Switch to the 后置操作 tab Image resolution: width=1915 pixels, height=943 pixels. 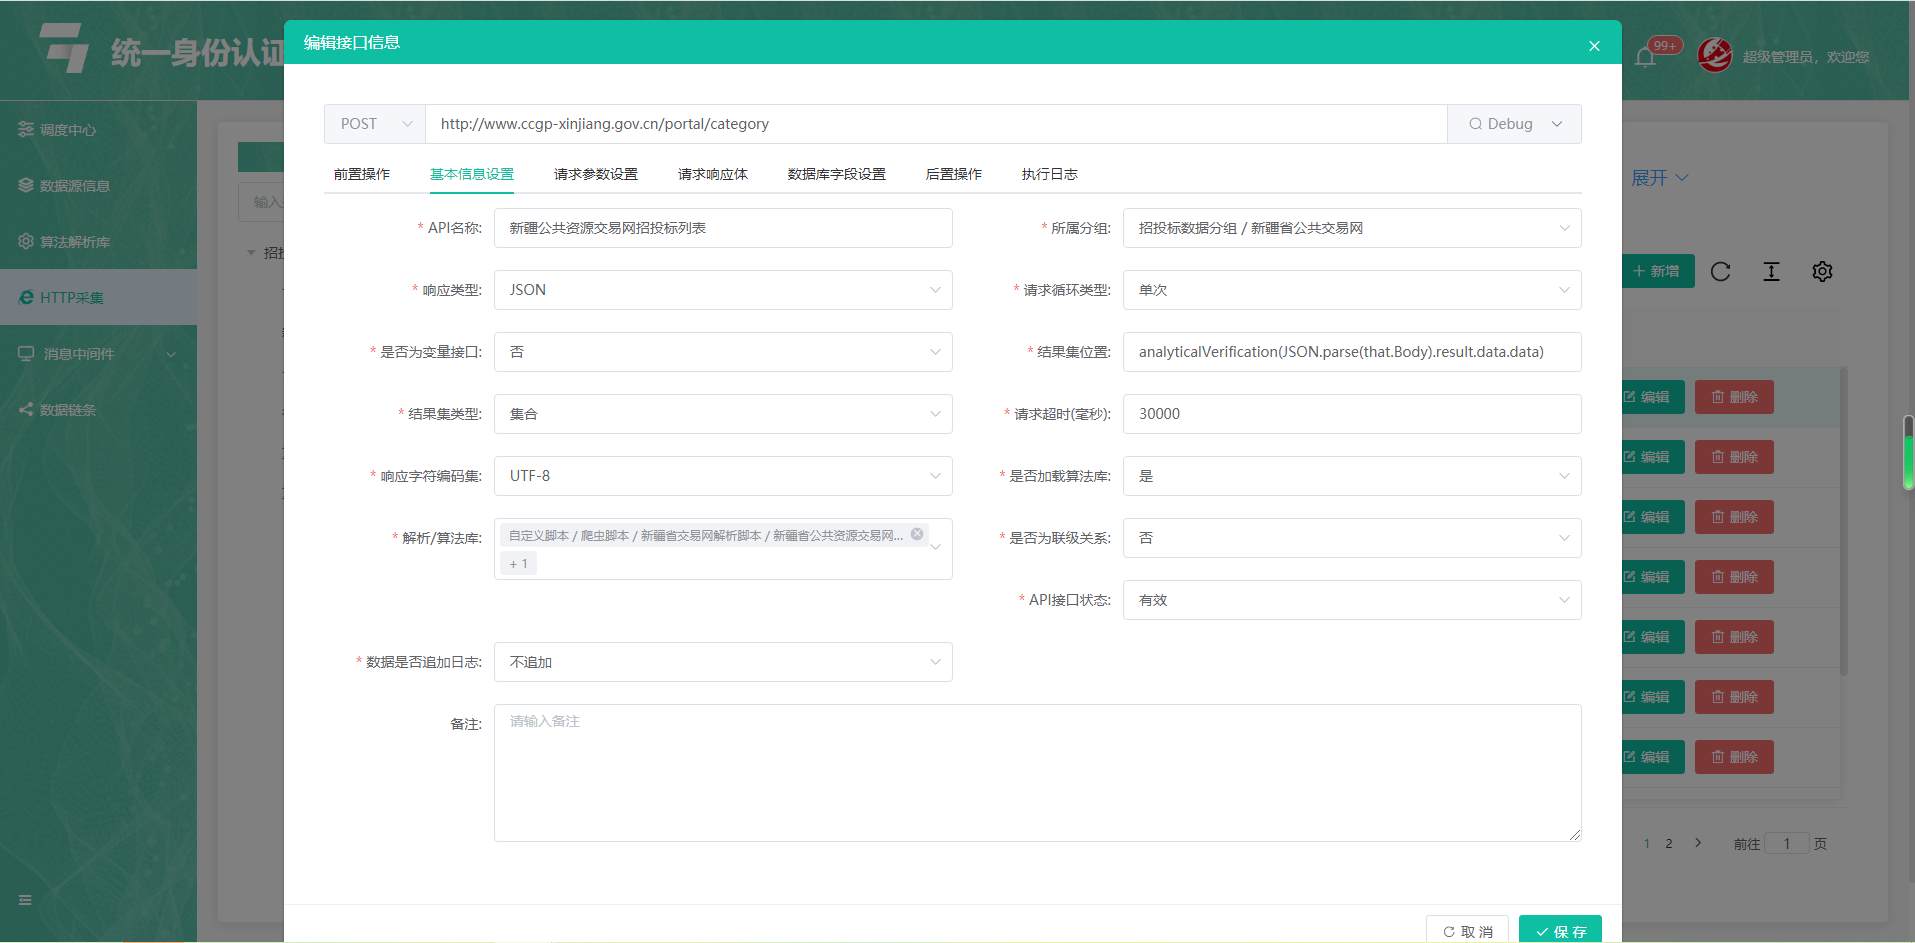[954, 174]
